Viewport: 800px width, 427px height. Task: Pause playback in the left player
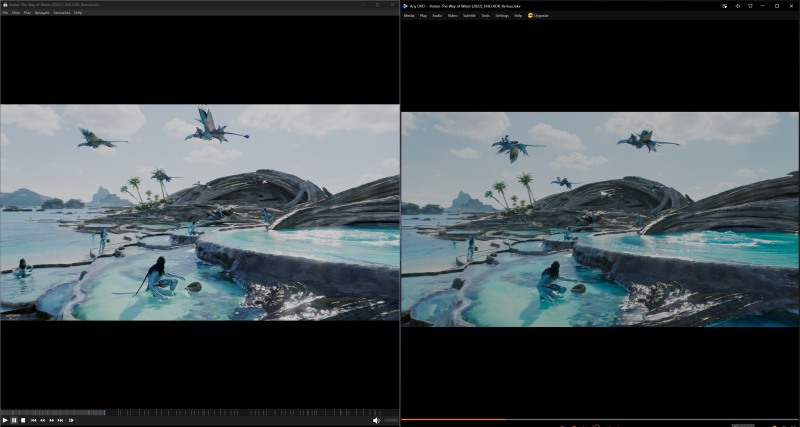[13, 421]
